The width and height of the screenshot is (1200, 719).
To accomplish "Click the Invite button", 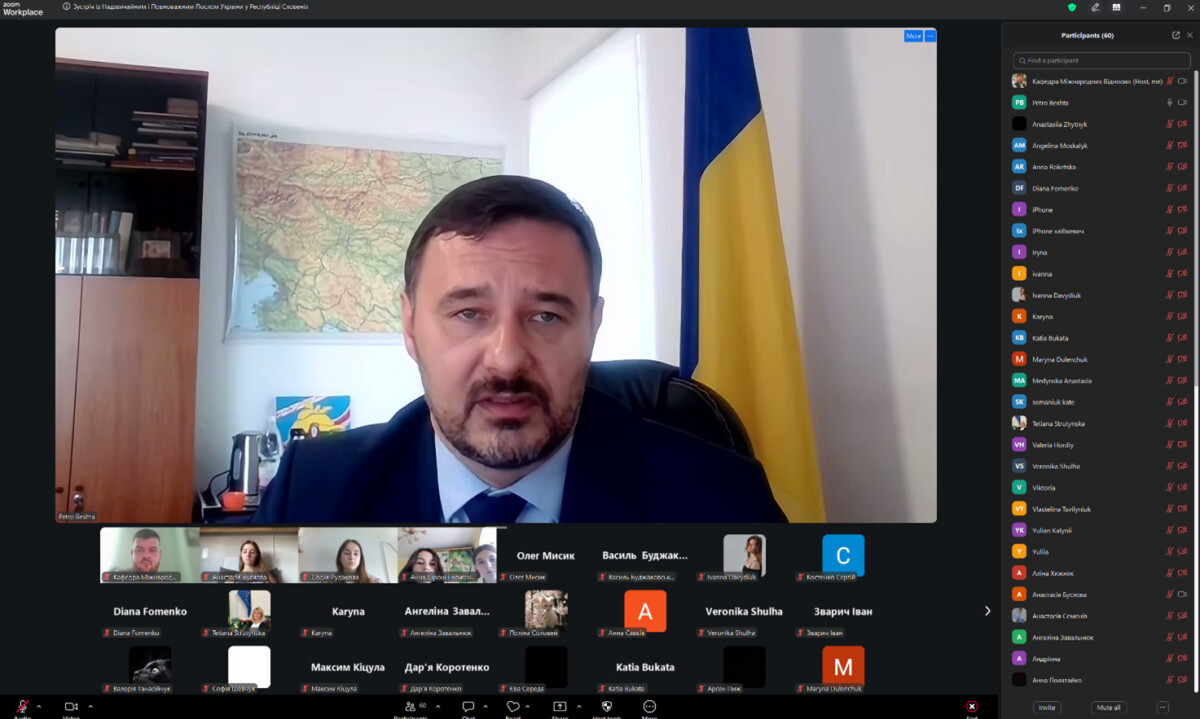I will (x=1046, y=707).
